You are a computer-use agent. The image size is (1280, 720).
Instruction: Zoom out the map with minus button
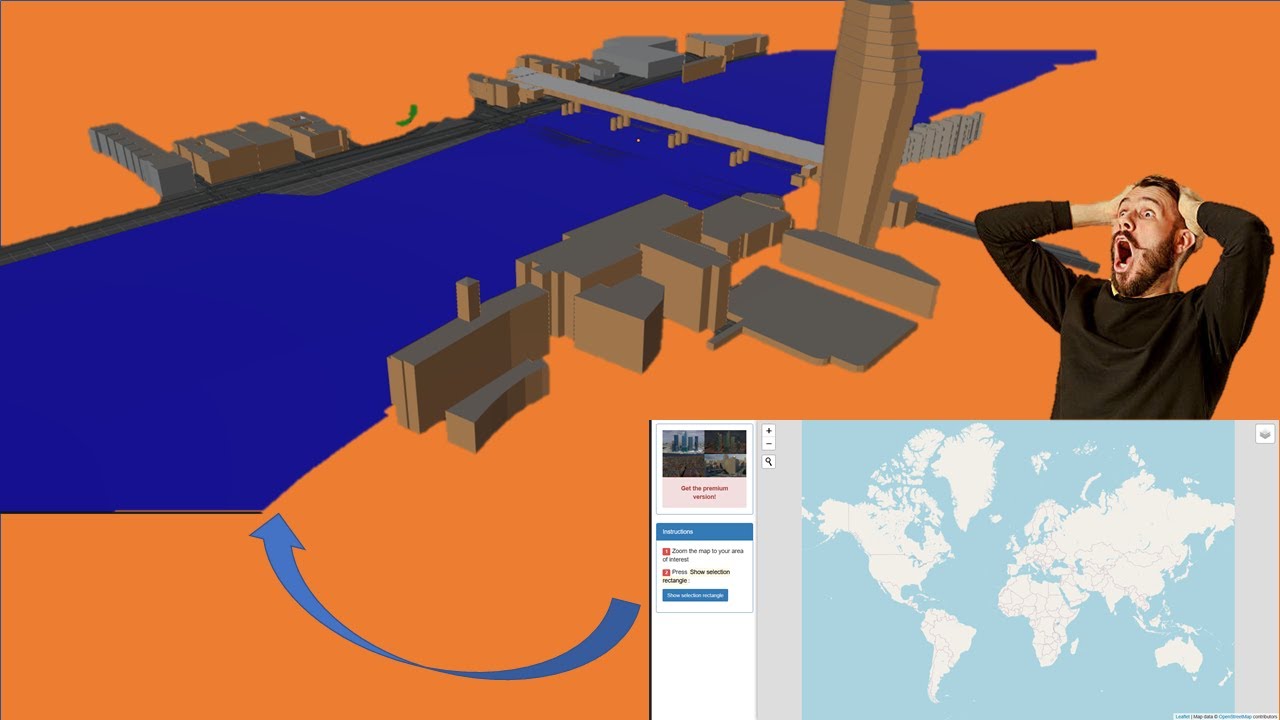[768, 443]
